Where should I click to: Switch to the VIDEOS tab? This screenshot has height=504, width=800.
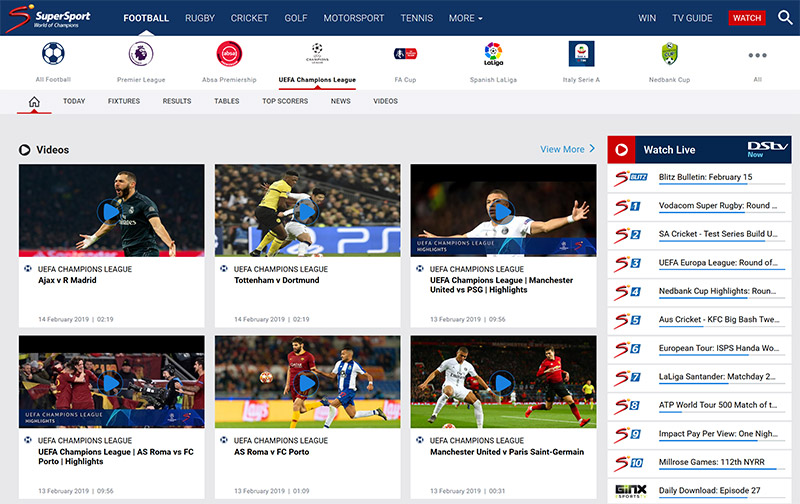point(385,101)
